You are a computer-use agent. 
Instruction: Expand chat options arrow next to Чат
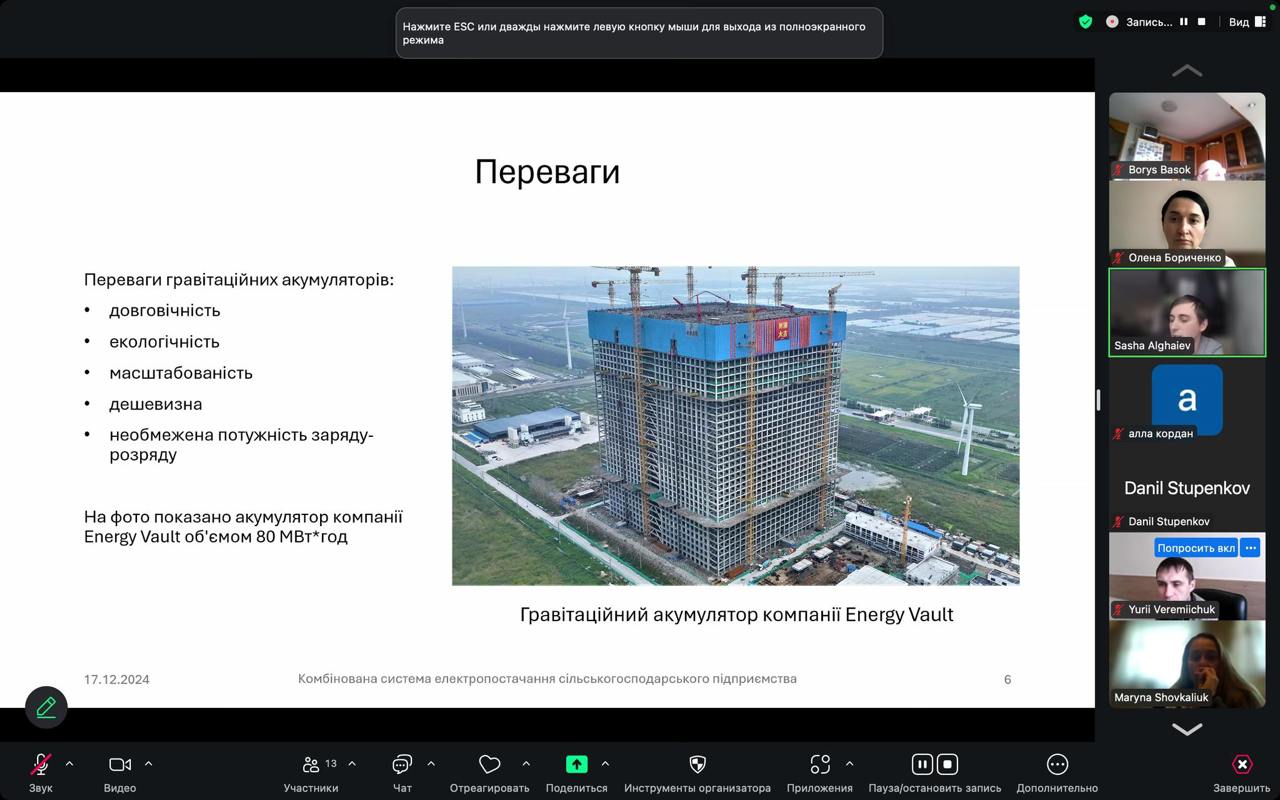click(x=431, y=764)
